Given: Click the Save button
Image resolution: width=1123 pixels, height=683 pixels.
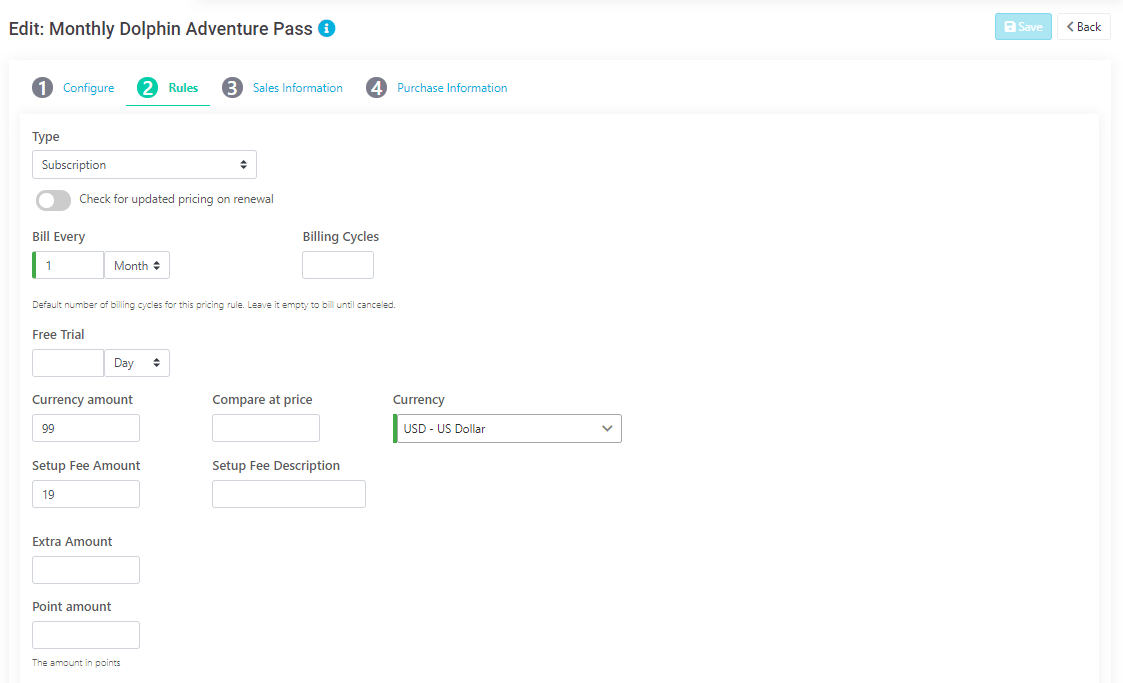Looking at the screenshot, I should click(x=1023, y=27).
